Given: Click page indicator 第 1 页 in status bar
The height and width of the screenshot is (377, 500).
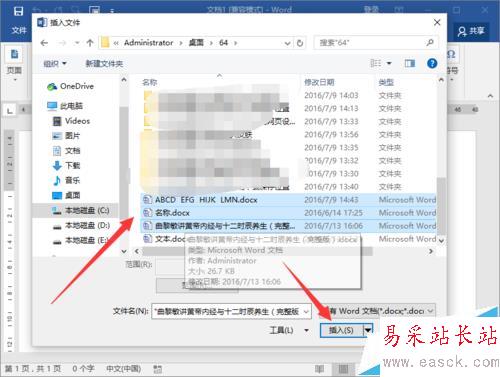Looking at the screenshot, I should click(33, 369).
